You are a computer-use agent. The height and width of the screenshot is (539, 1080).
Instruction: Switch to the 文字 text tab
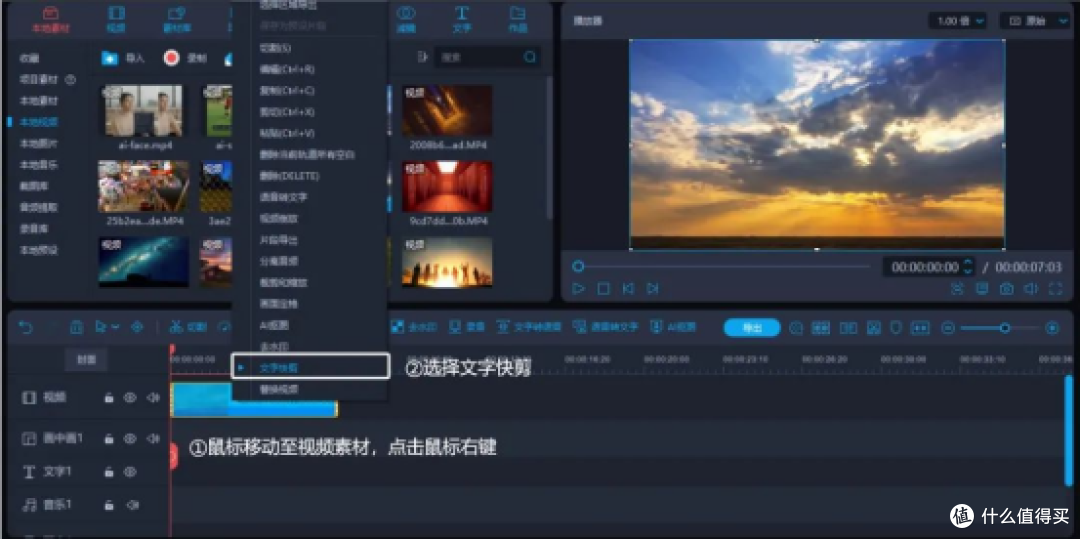pyautogui.click(x=462, y=20)
